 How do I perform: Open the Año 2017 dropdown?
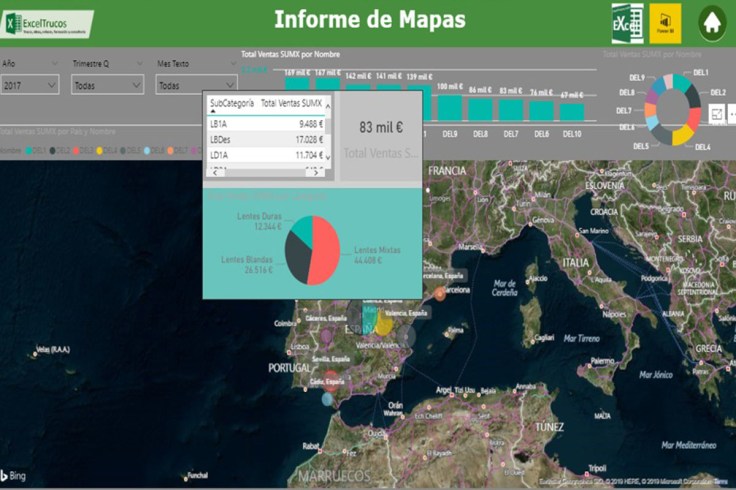point(30,85)
